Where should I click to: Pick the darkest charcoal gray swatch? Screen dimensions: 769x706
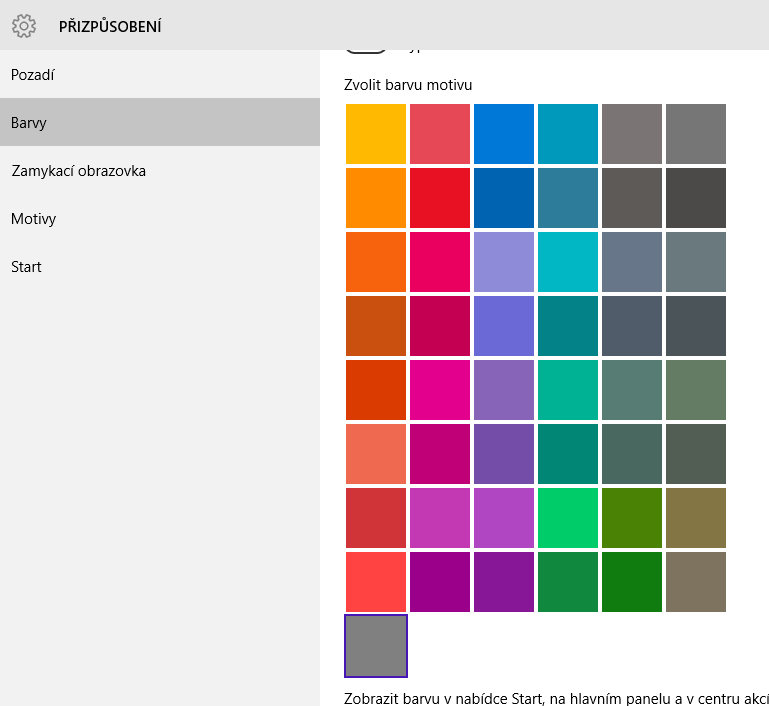click(x=696, y=198)
